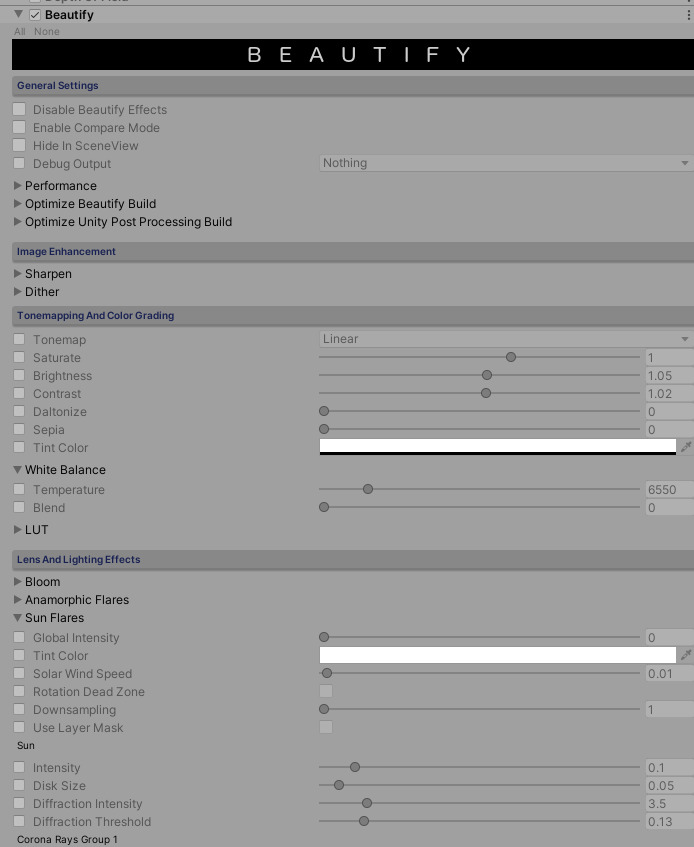This screenshot has width=694, height=847.
Task: Click the BEAUTIFY banner image
Action: (x=353, y=54)
